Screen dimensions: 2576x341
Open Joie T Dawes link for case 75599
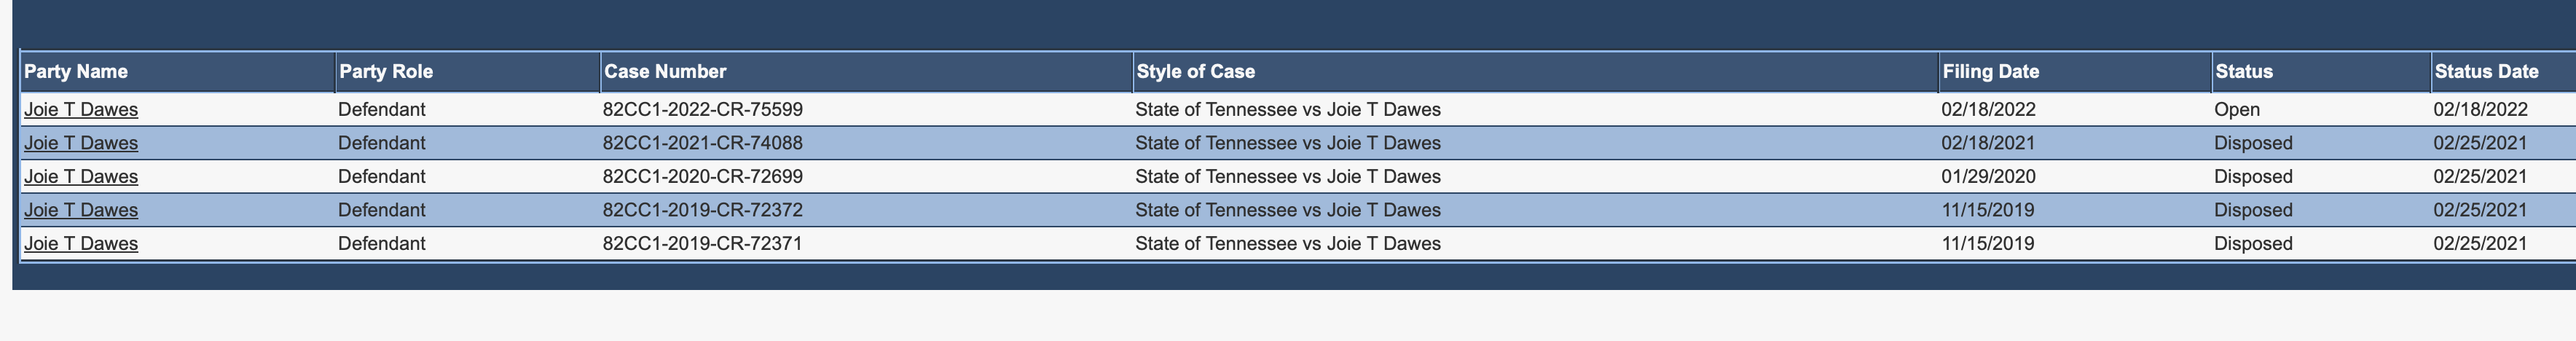click(x=81, y=109)
